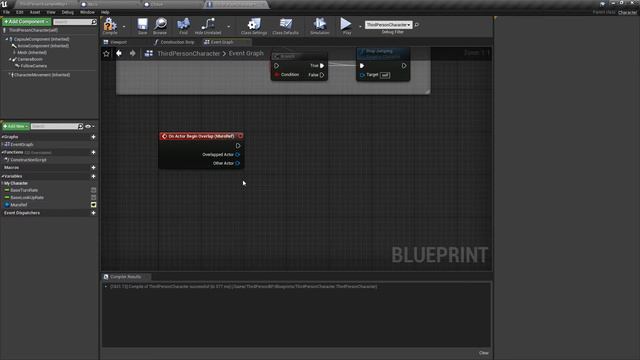Open the Edit menu
Viewport: 640px width, 360px height.
pos(20,12)
